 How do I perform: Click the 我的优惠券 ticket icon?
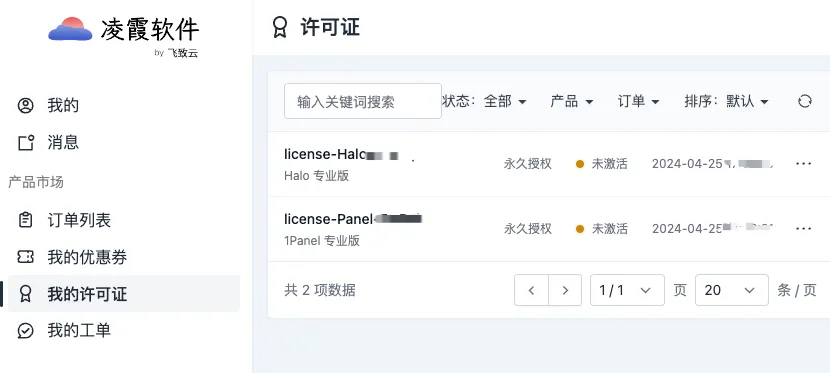point(25,257)
